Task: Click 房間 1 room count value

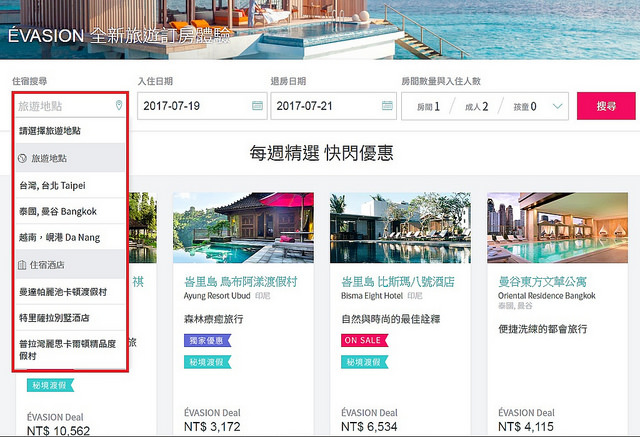Action: click(x=428, y=106)
